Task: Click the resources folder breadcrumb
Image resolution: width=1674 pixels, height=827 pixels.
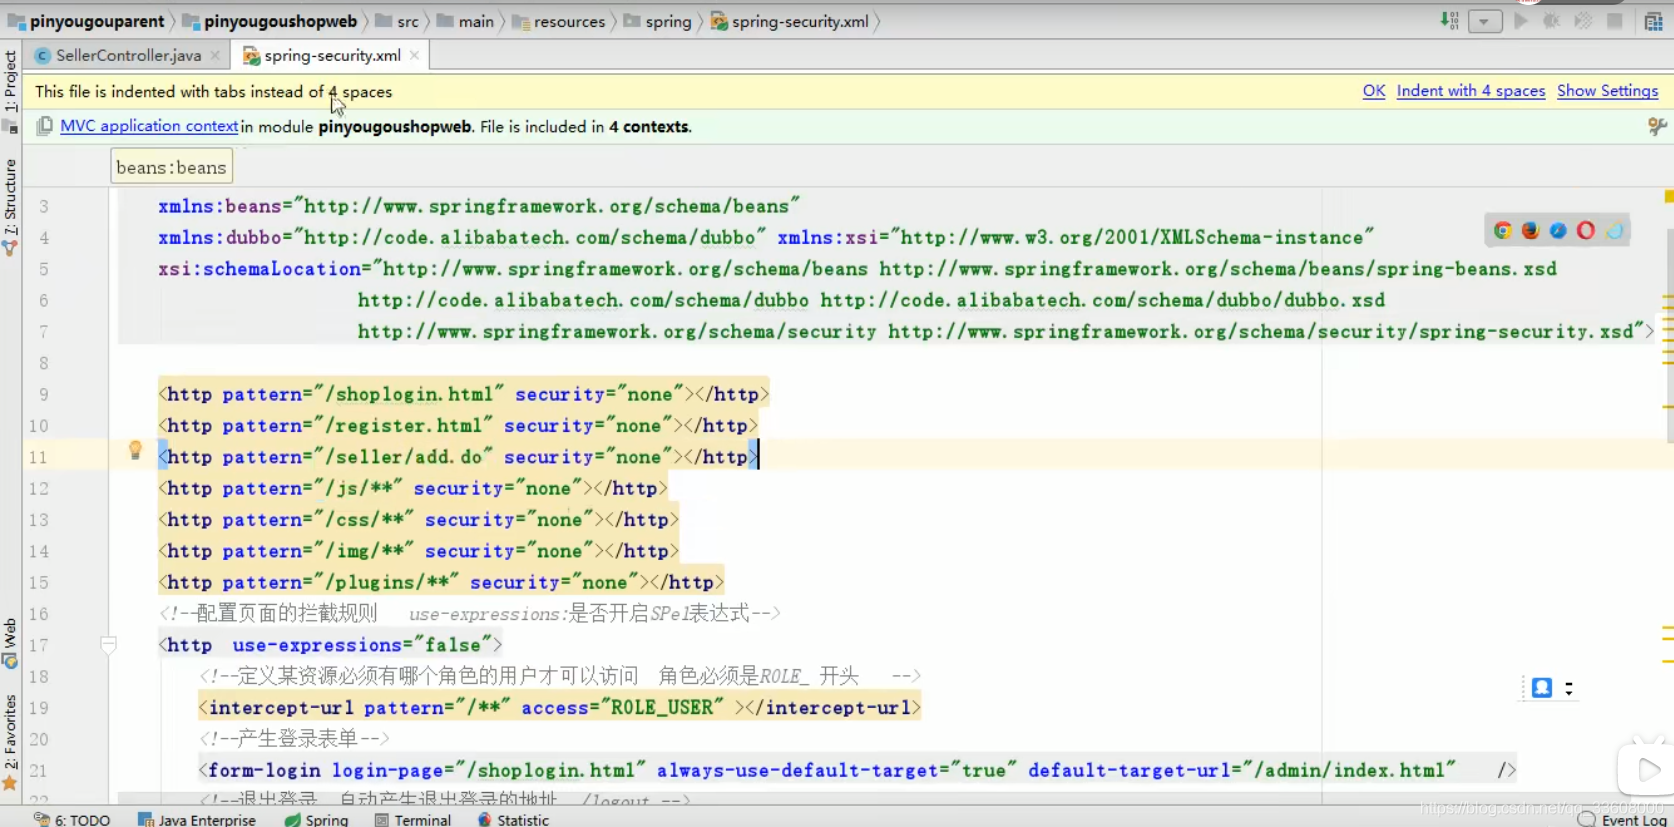Action: click(x=559, y=21)
